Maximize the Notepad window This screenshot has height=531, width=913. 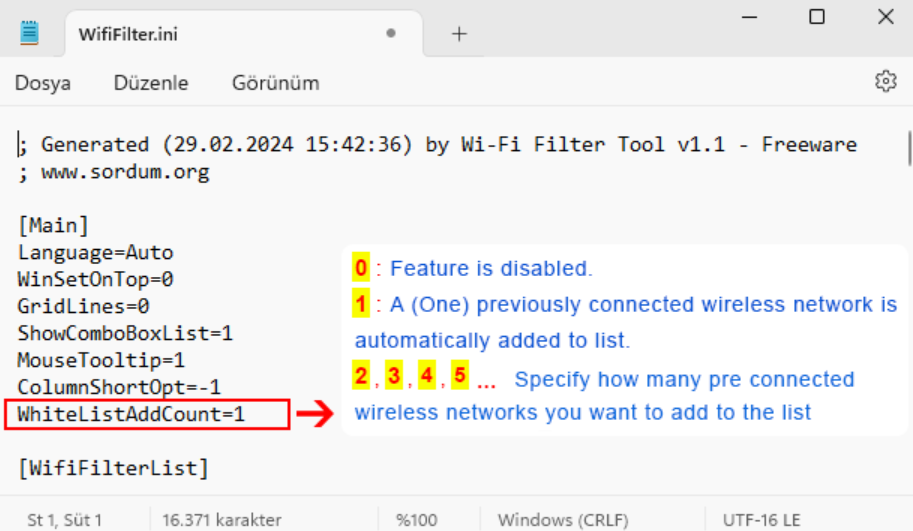pyautogui.click(x=817, y=16)
